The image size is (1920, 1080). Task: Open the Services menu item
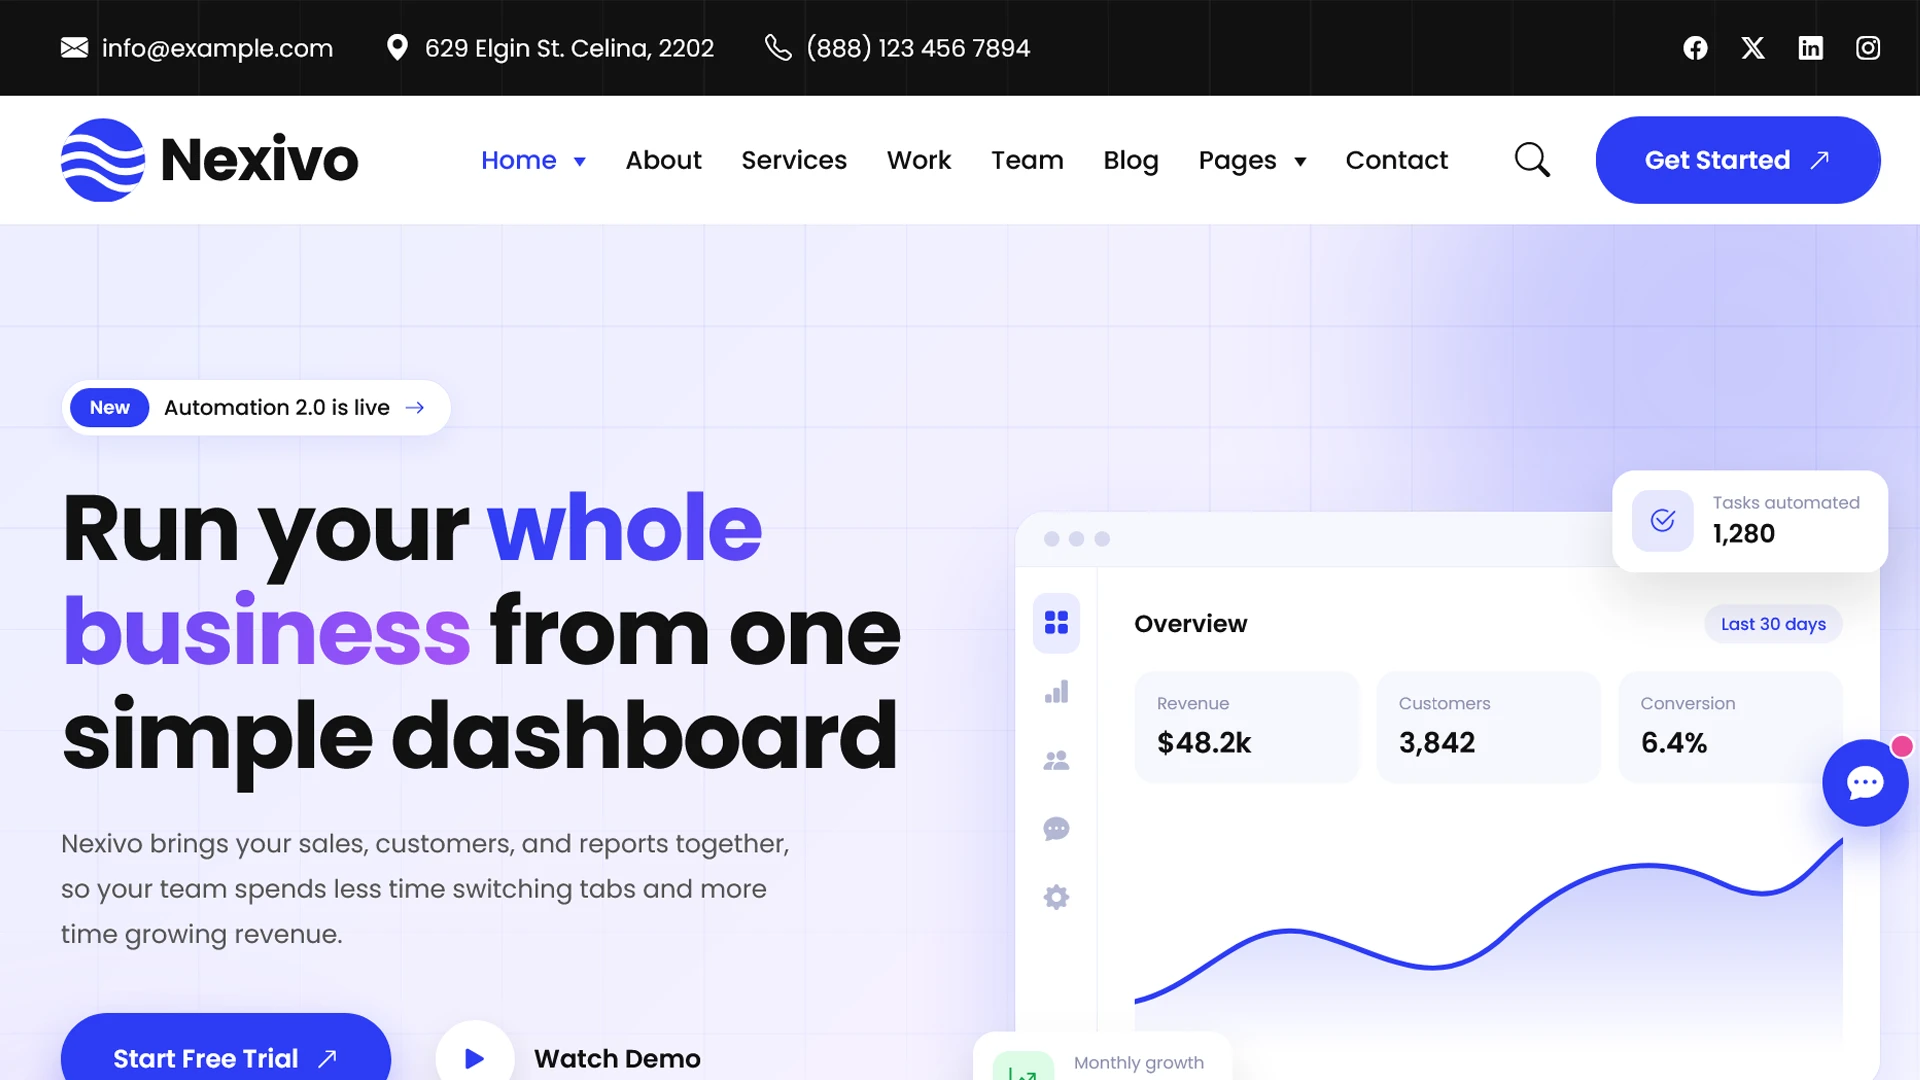point(794,160)
